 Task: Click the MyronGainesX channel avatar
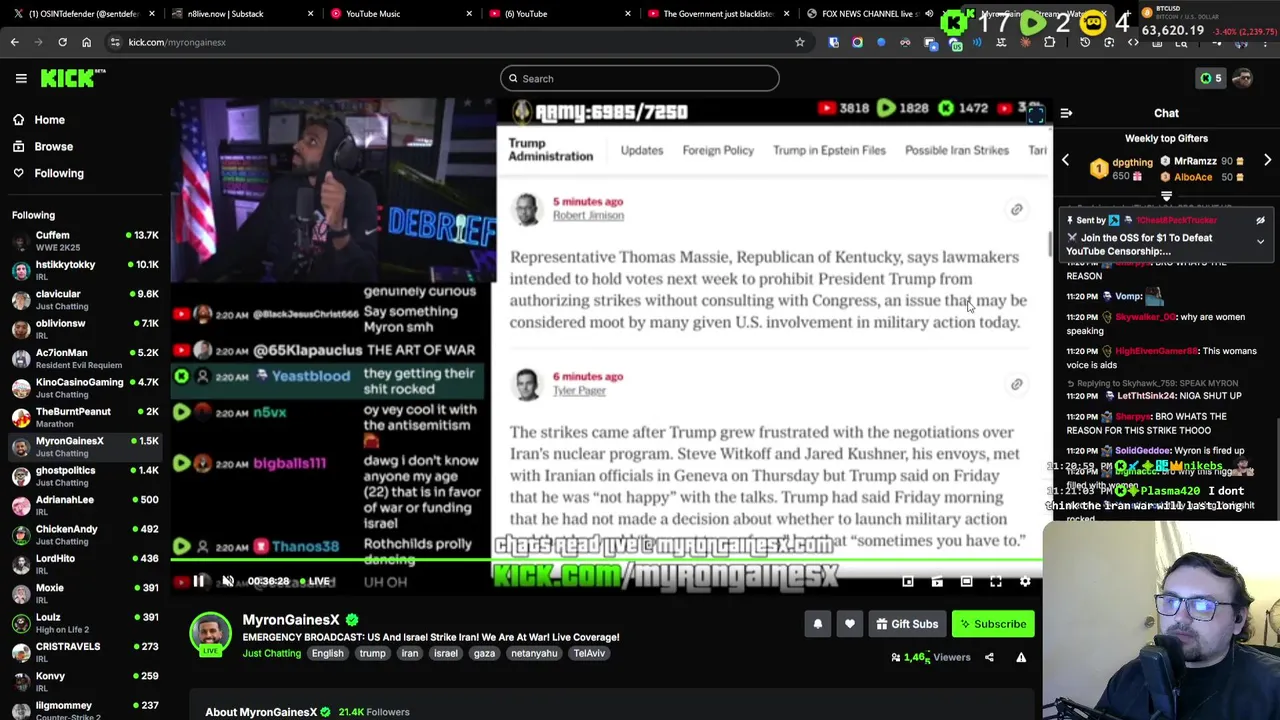210,634
